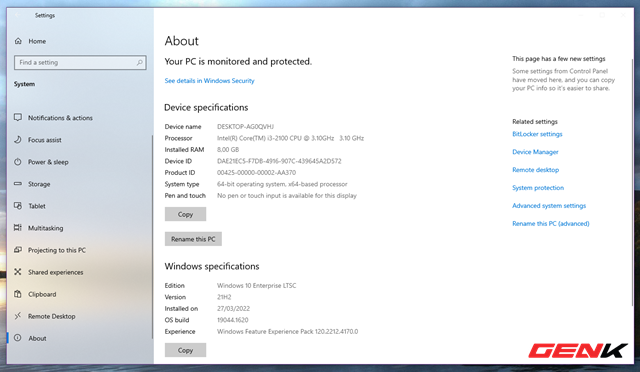Click the sidebar vertical scrollbar
Image resolution: width=640 pixels, height=372 pixels.
pos(152,237)
